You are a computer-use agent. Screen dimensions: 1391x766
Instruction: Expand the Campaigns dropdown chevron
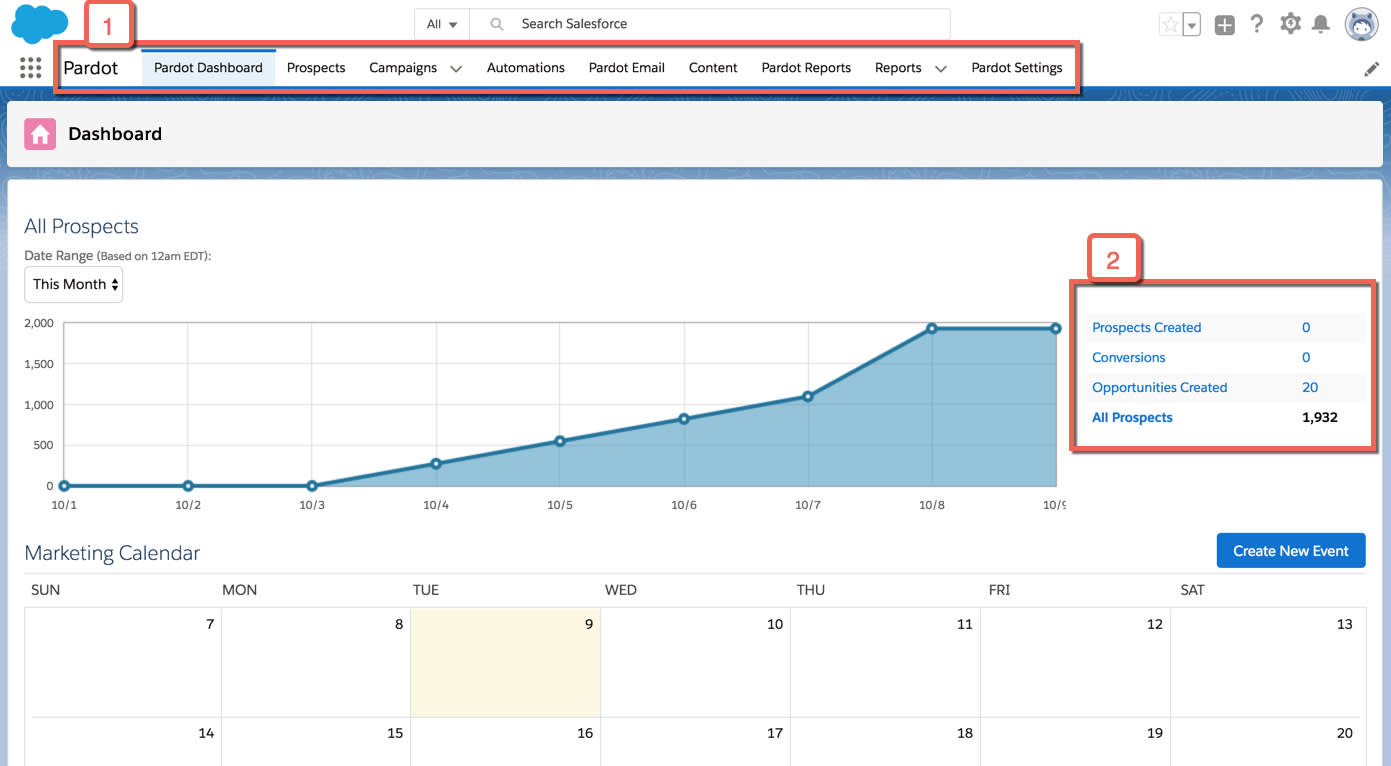[x=456, y=68]
